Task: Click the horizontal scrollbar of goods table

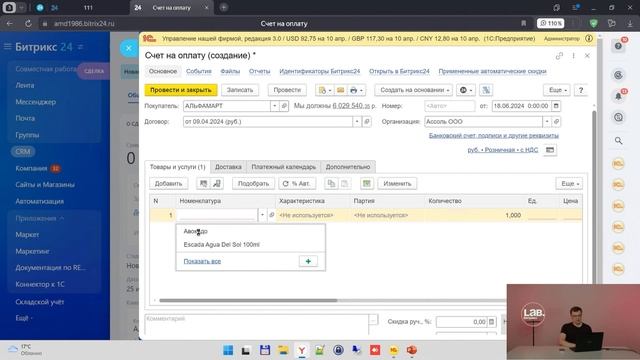Action: 248,300
